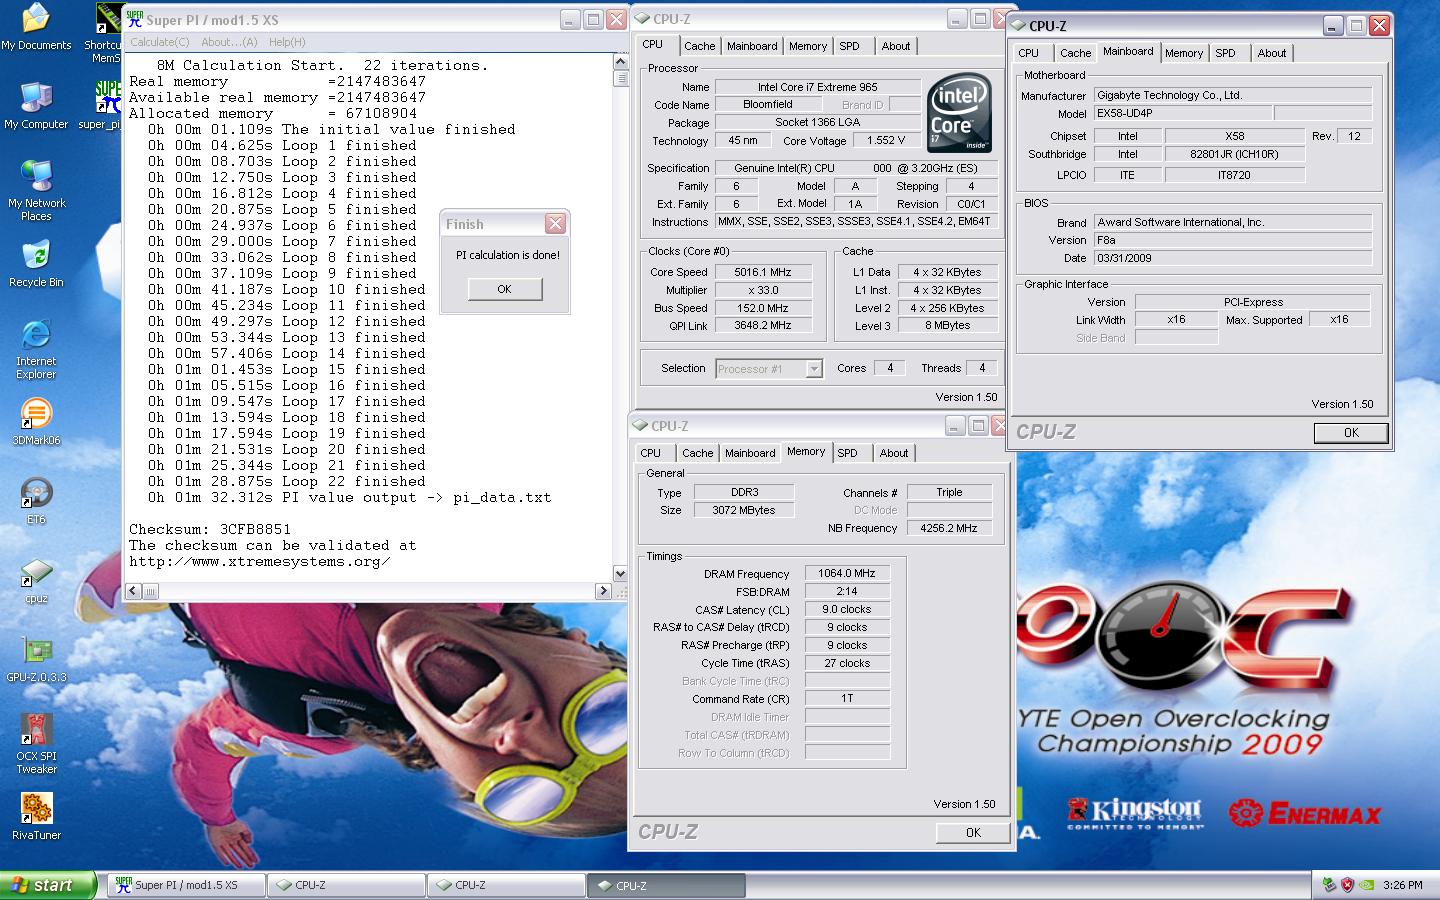Launch the 3DMark06 desktop shortcut

[36, 421]
